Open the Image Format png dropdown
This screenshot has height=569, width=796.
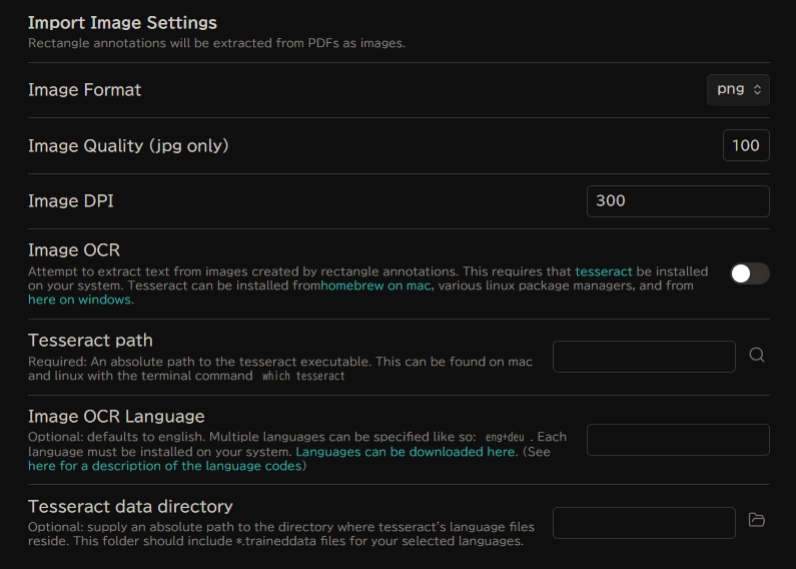click(738, 89)
